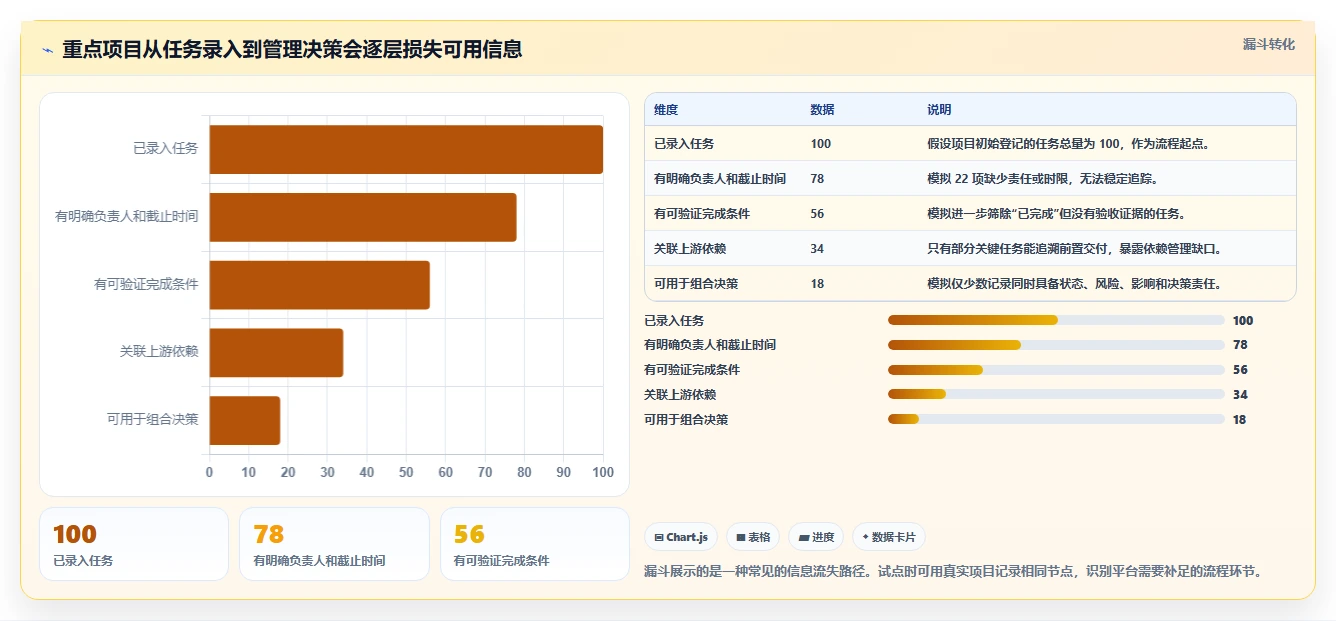The width and height of the screenshot is (1336, 621).
Task: Click the description starting 模拟 22 项
Action: pos(1043,179)
